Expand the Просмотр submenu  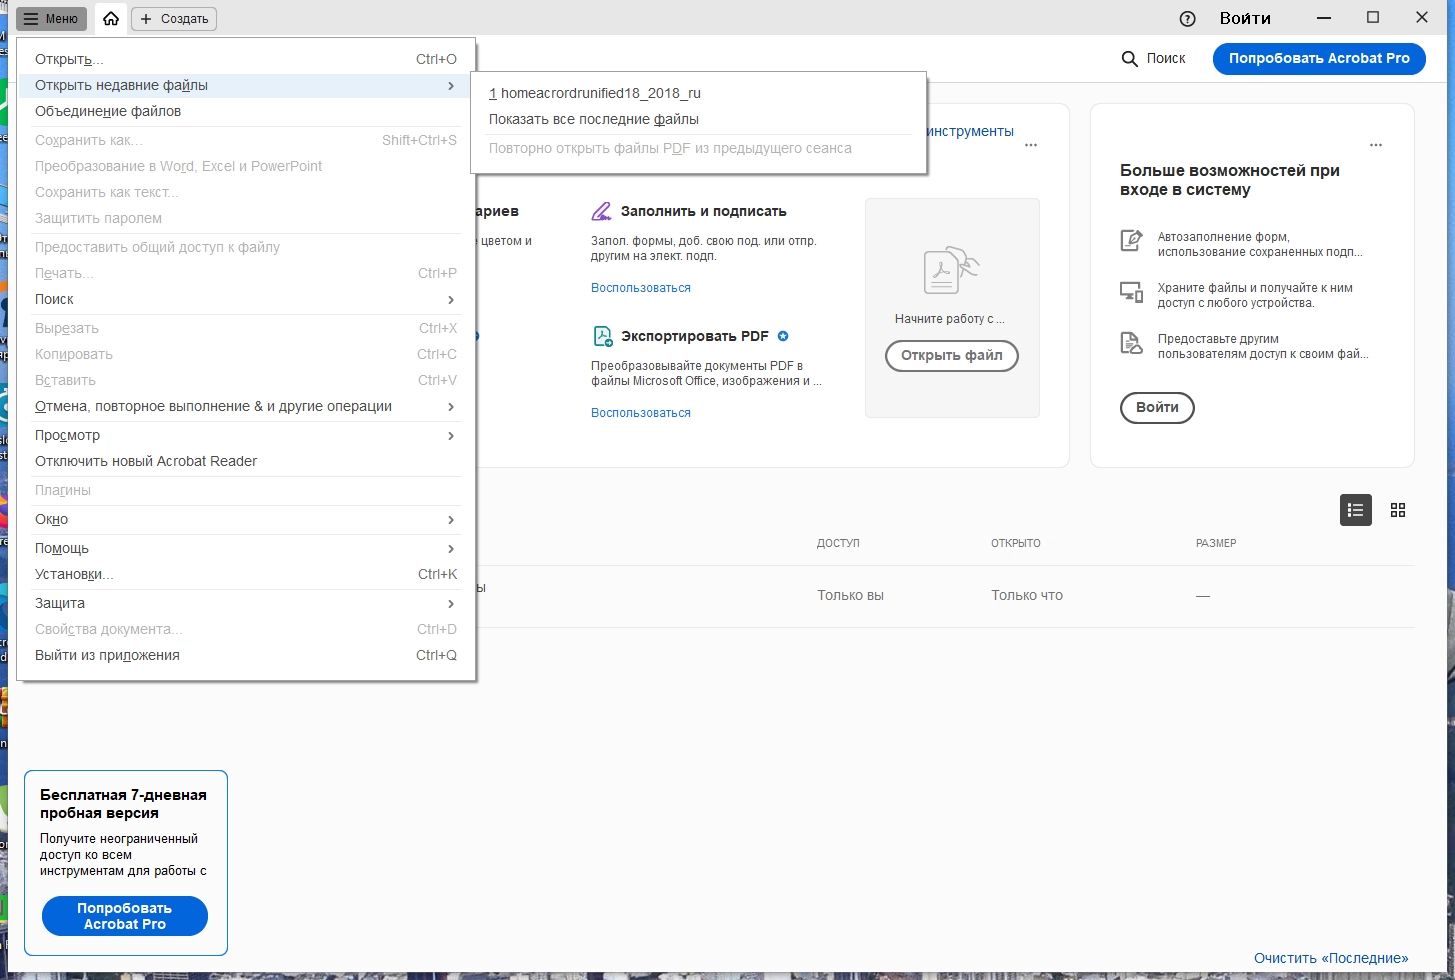point(246,435)
